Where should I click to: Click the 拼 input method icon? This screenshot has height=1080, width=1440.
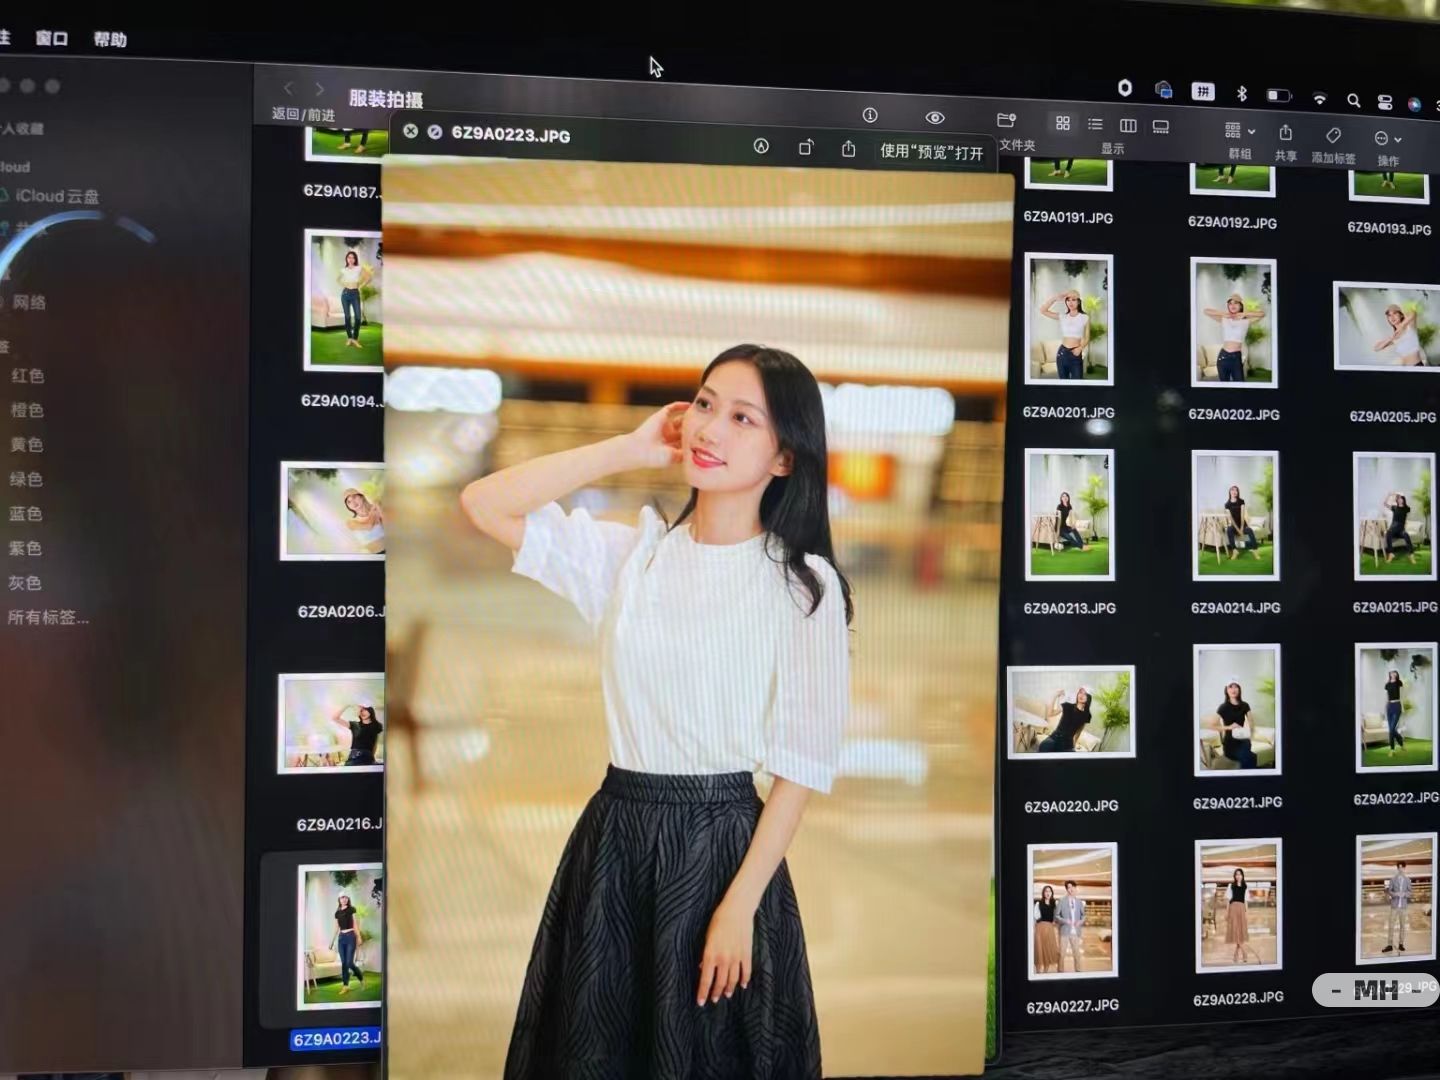pyautogui.click(x=1203, y=92)
